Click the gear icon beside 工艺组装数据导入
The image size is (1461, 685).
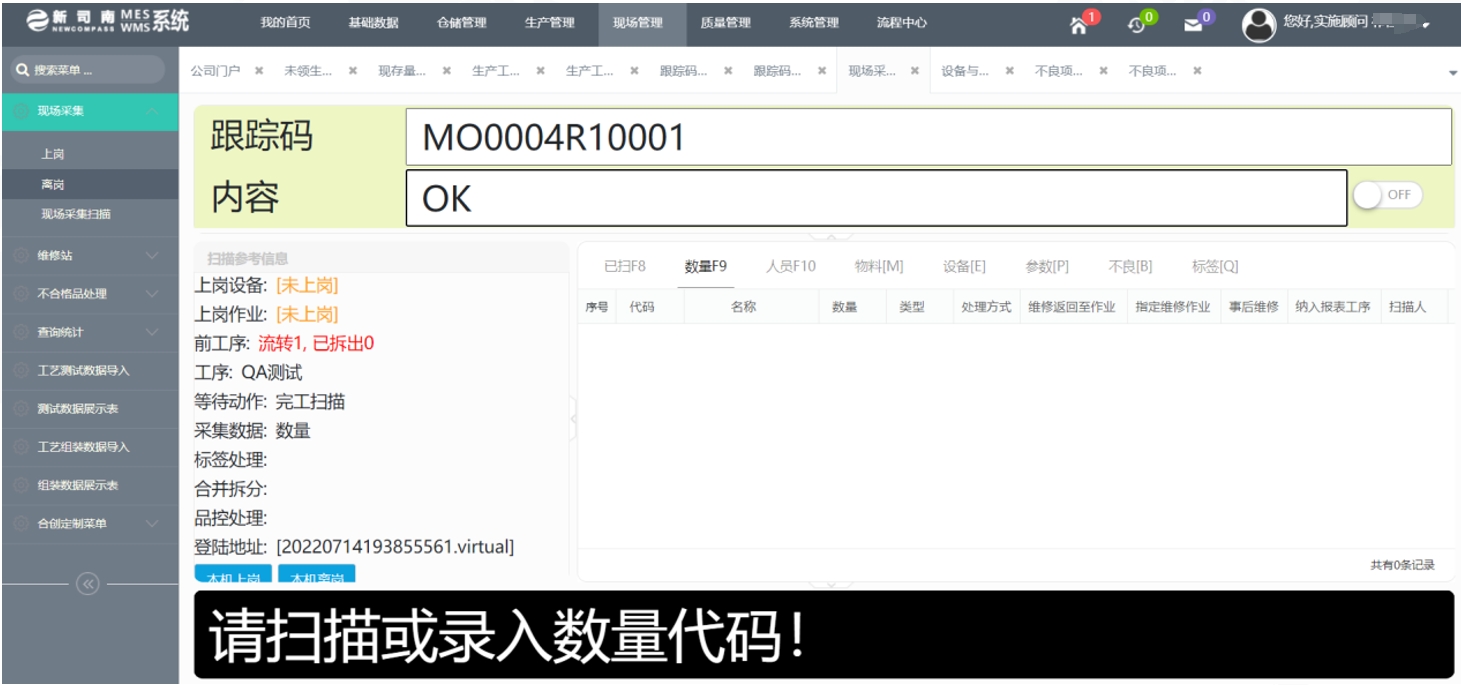click(x=21, y=447)
